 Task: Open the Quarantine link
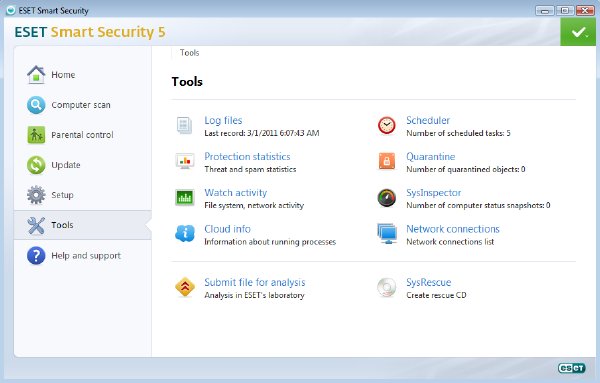pos(430,156)
